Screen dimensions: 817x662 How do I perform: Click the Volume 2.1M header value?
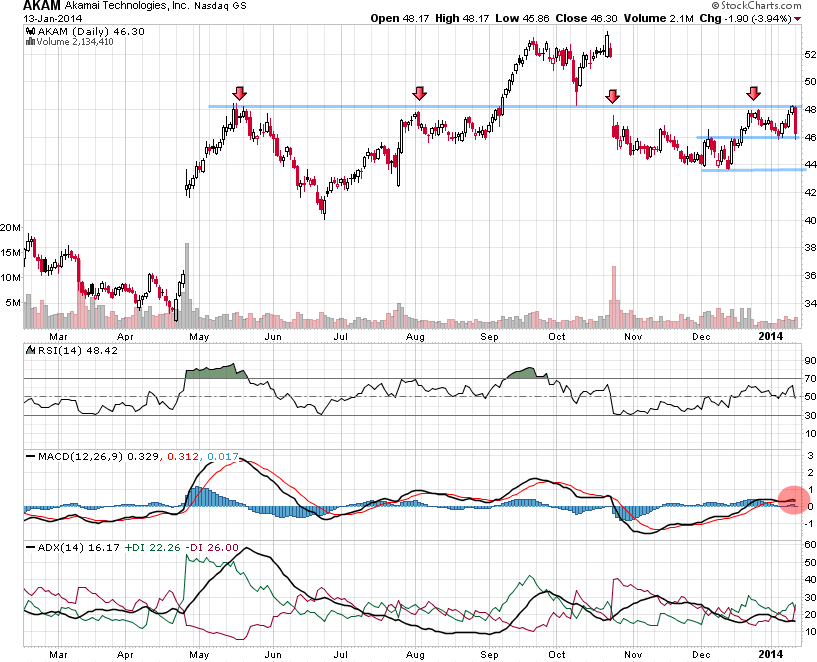[659, 18]
